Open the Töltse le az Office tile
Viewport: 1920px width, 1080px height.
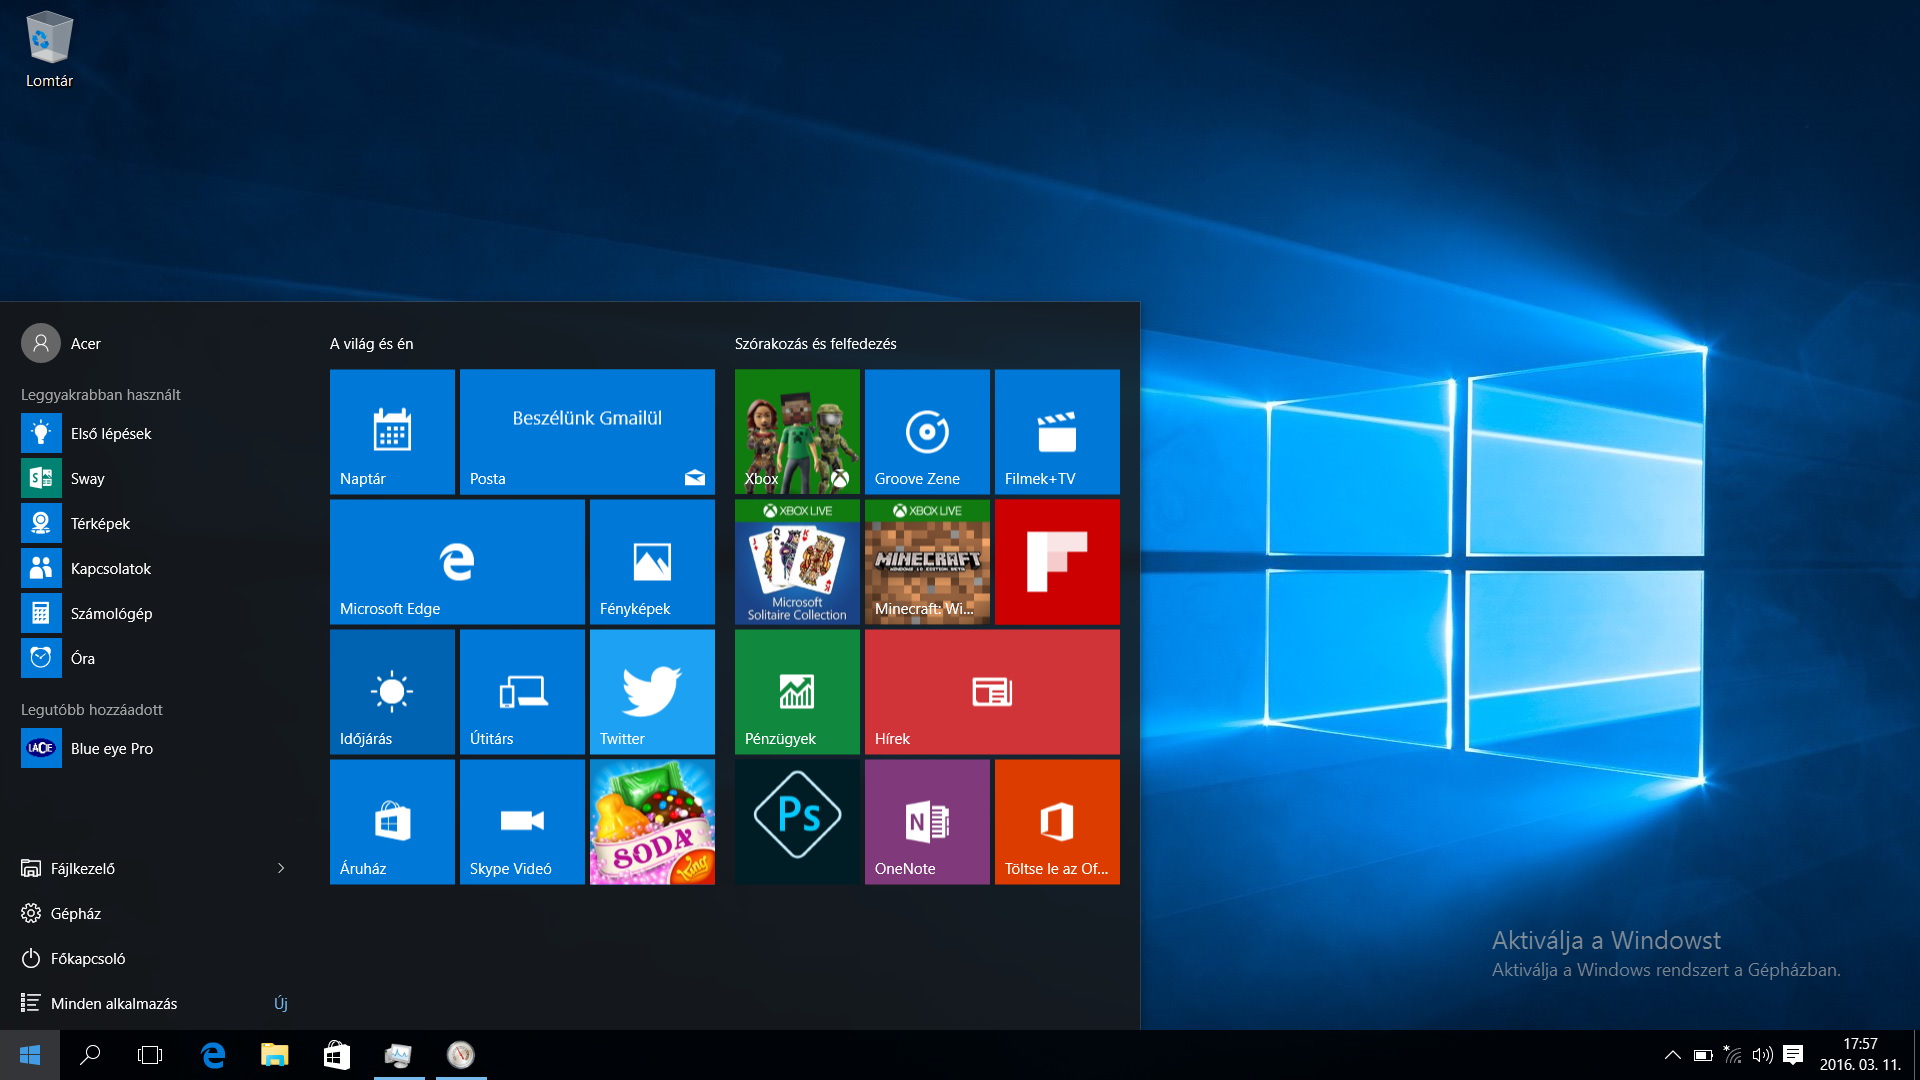[x=1057, y=822]
